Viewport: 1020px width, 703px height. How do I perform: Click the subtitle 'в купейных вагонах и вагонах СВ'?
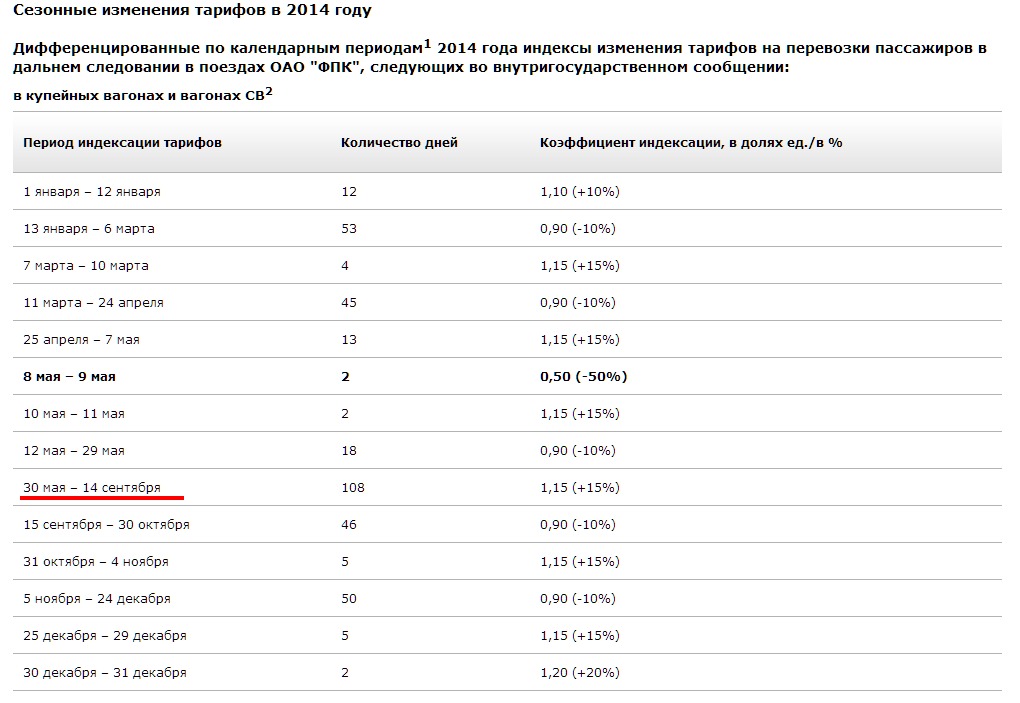tap(138, 96)
